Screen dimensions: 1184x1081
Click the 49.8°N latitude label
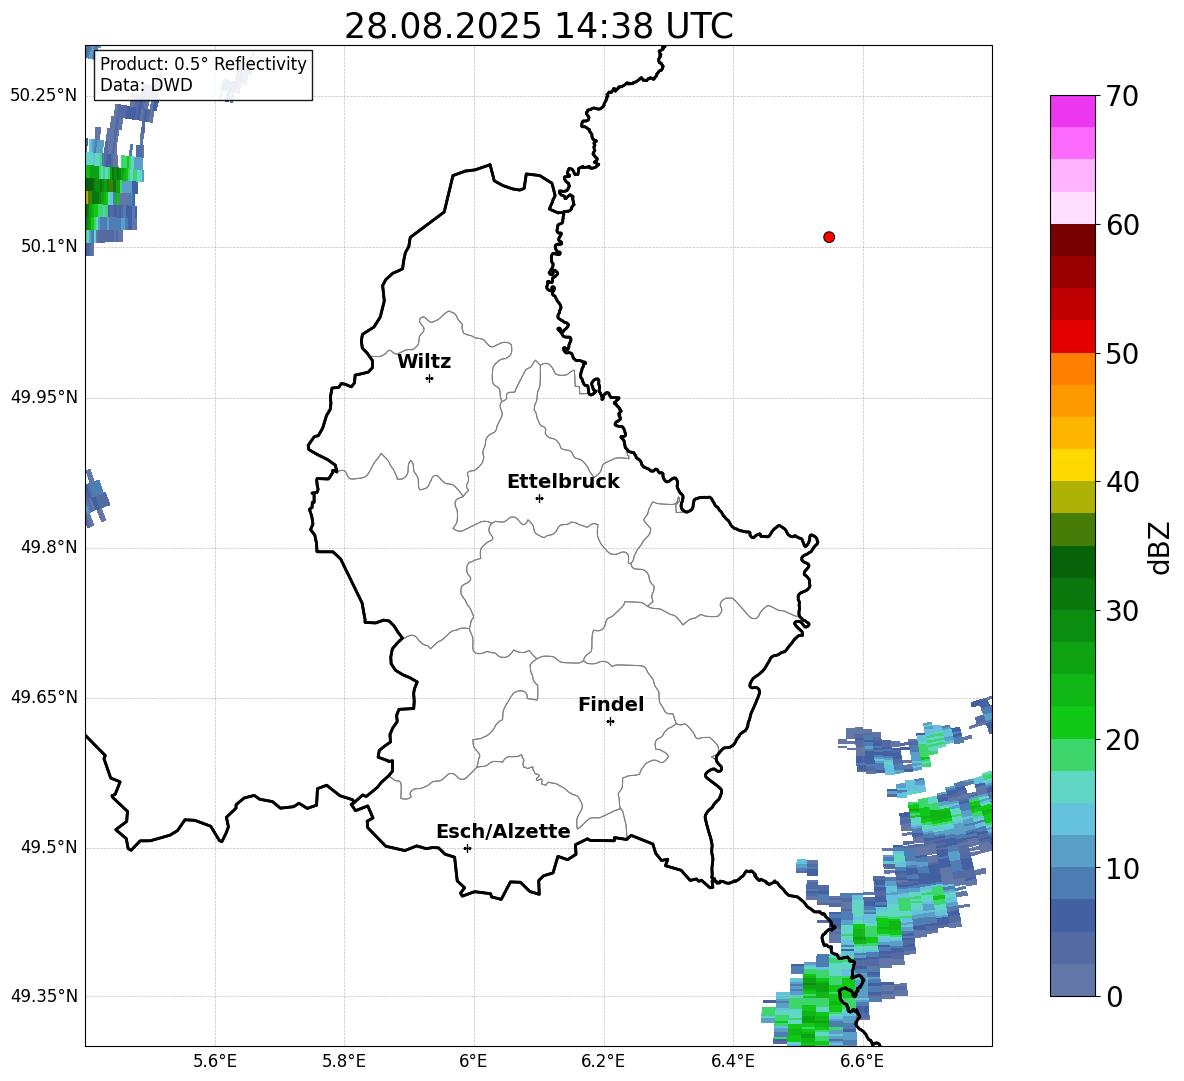click(x=49, y=547)
